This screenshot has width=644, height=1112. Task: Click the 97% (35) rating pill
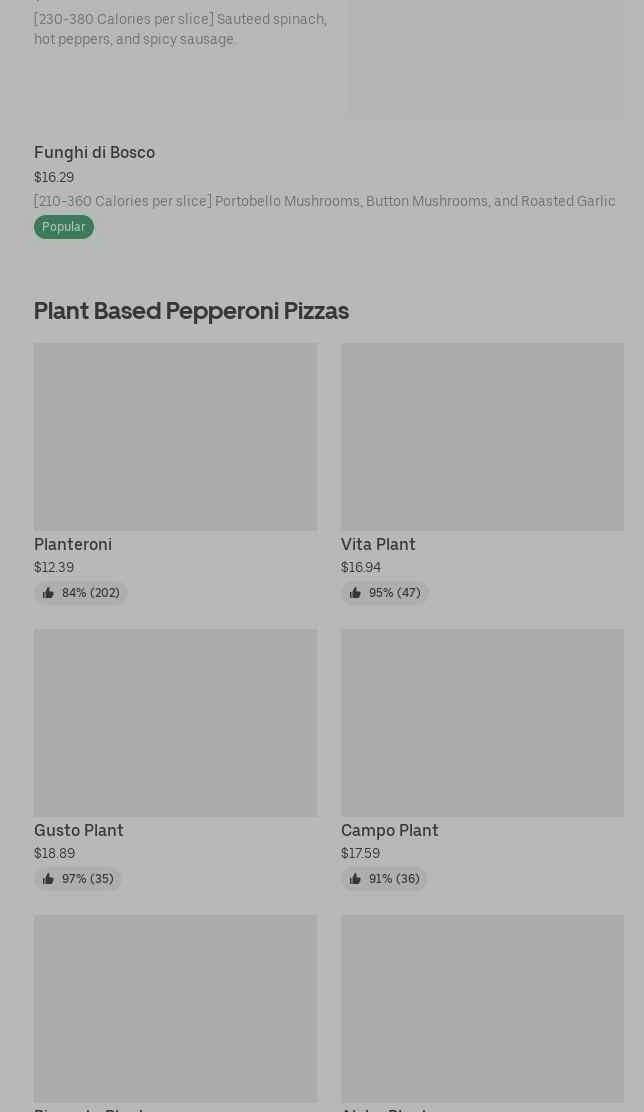pos(78,879)
